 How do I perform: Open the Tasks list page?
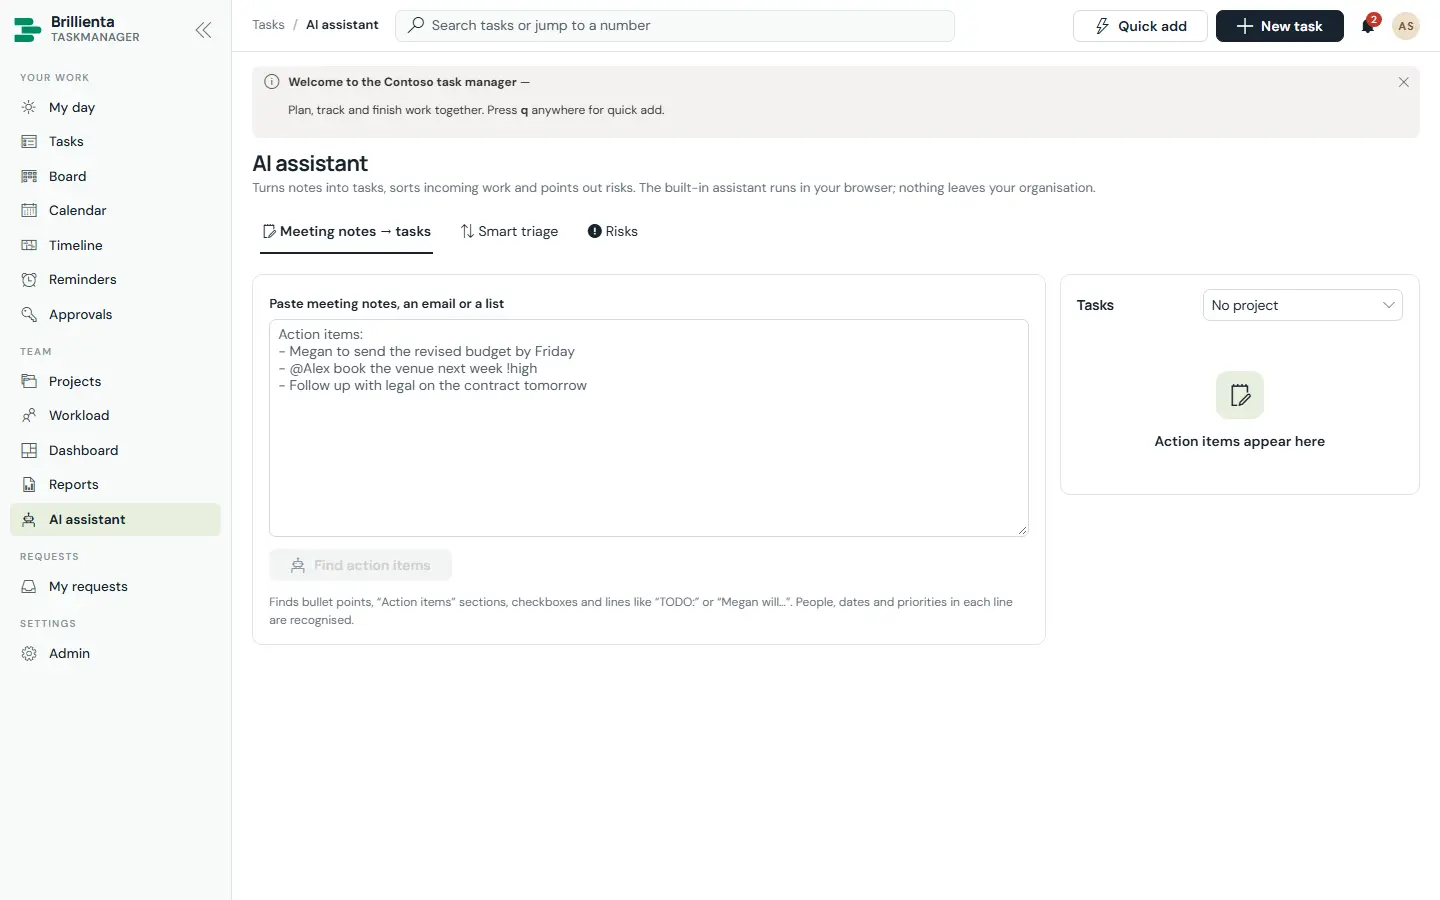pyautogui.click(x=115, y=142)
